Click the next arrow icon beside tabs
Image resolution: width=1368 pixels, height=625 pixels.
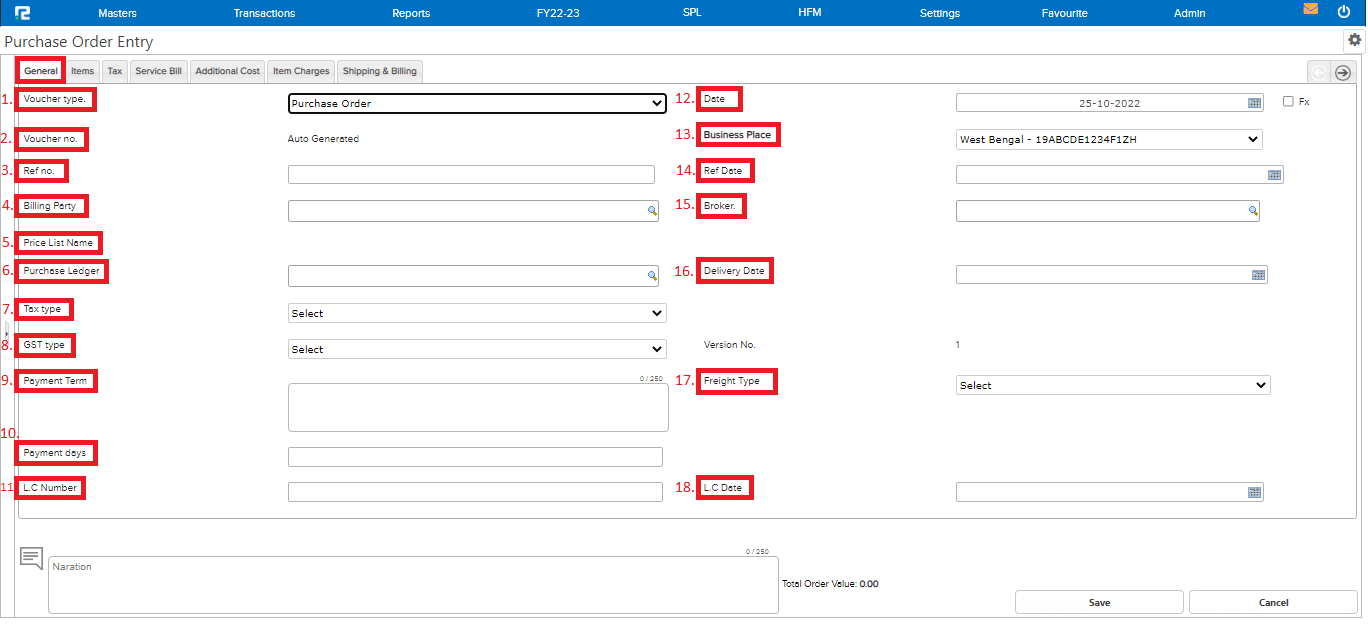click(x=1343, y=72)
